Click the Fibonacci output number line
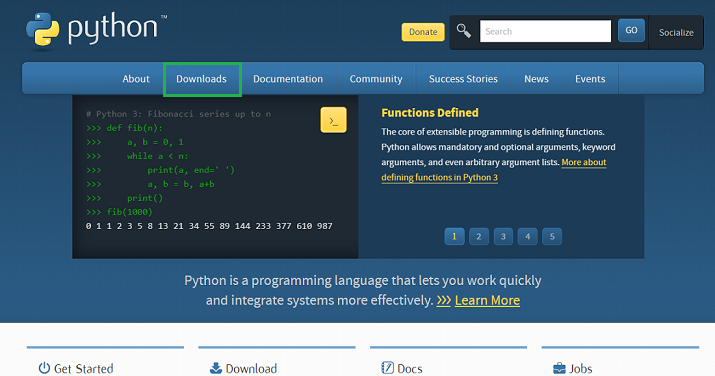 pyautogui.click(x=209, y=226)
